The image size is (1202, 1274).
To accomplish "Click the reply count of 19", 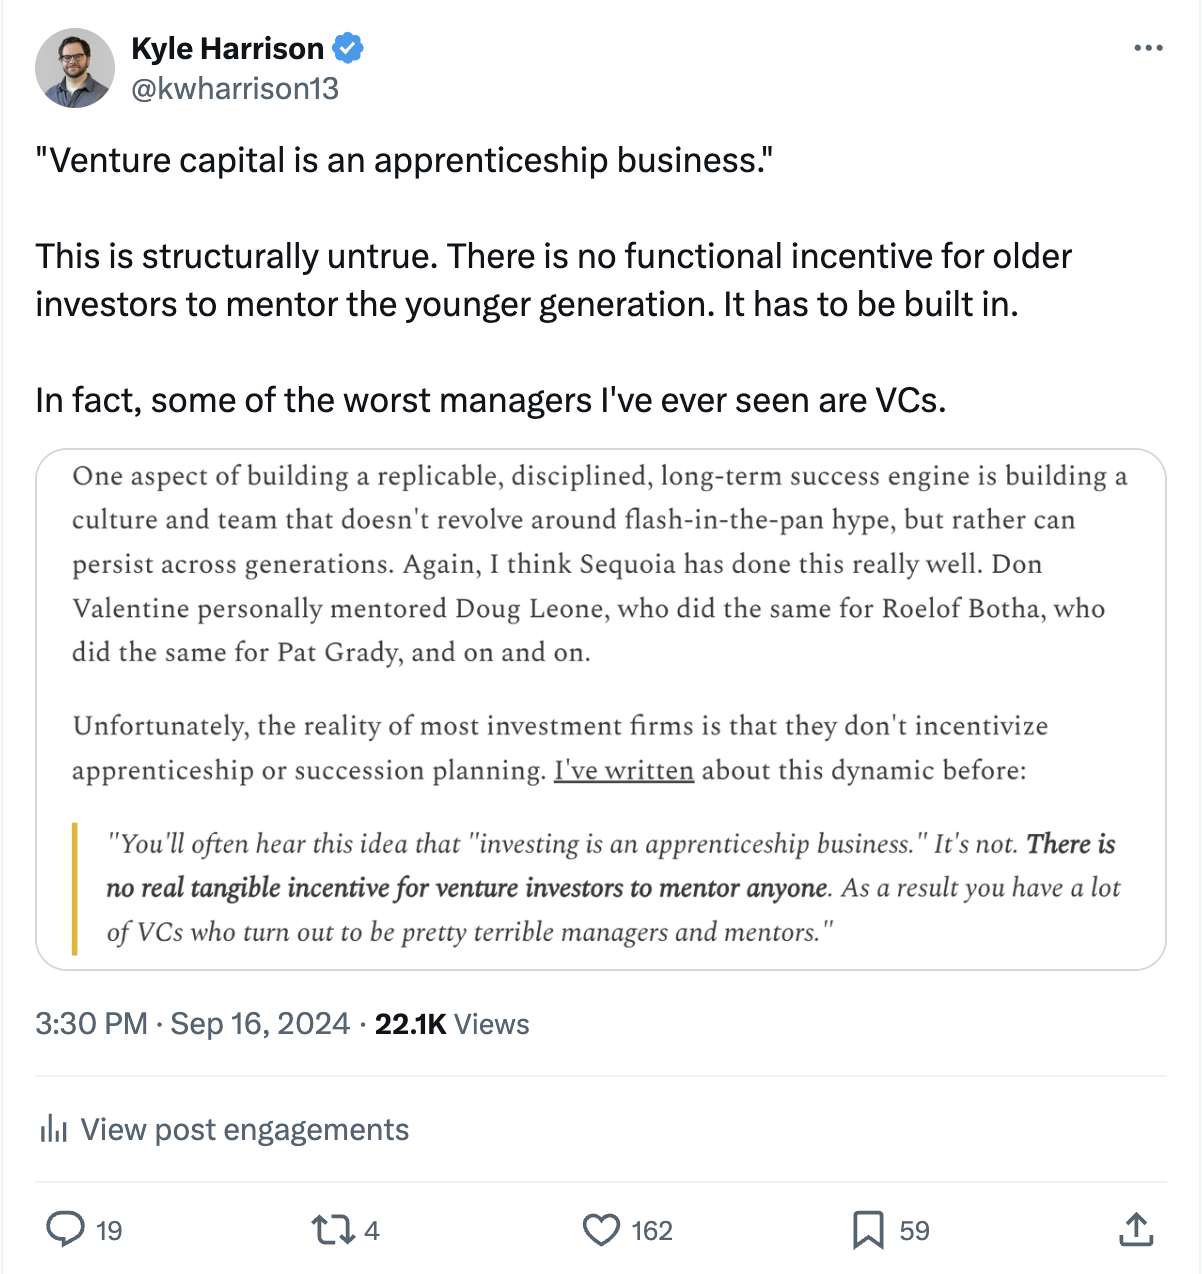I will 109,1231.
